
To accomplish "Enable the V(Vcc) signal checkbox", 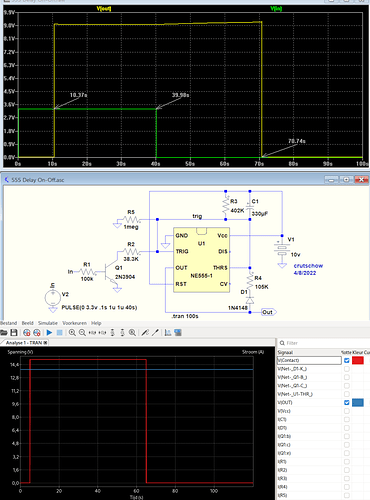I will pos(347,411).
